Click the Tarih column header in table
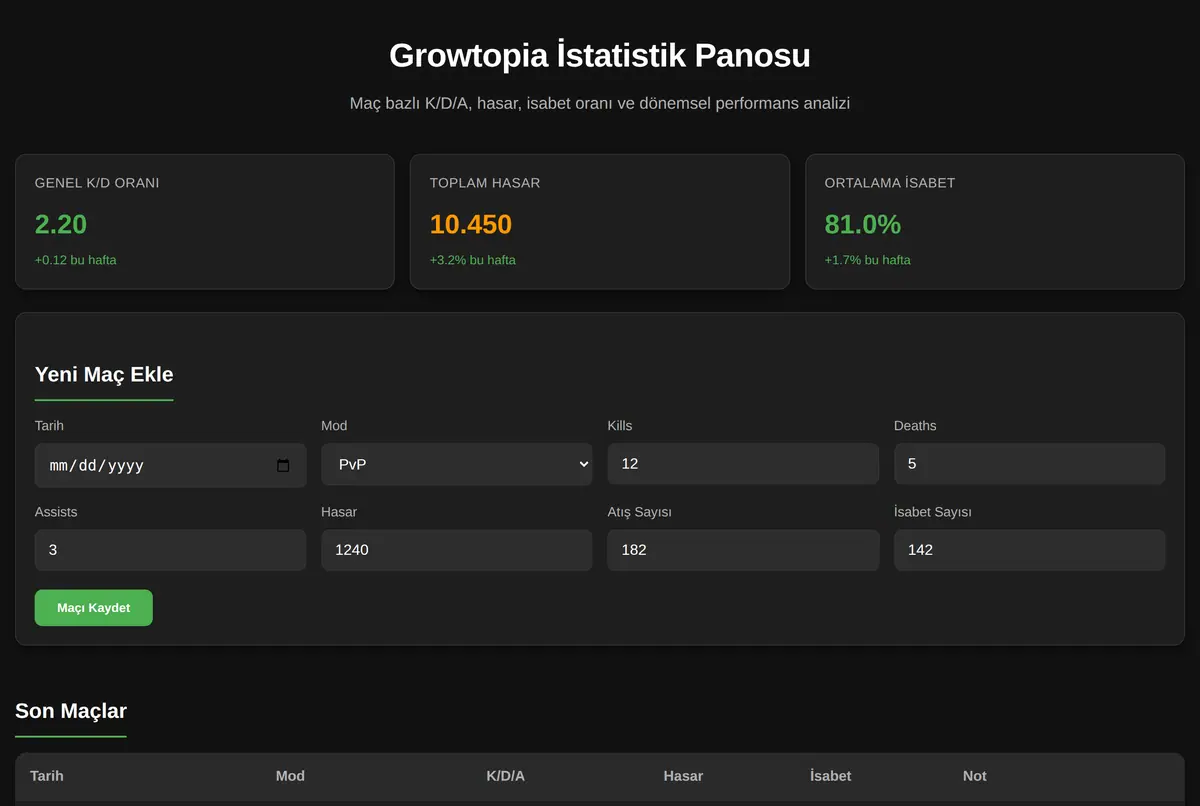 coord(47,776)
